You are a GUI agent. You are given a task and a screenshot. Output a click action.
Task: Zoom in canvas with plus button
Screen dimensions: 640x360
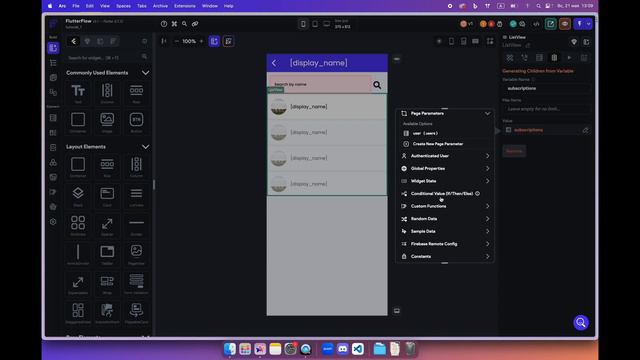point(201,41)
